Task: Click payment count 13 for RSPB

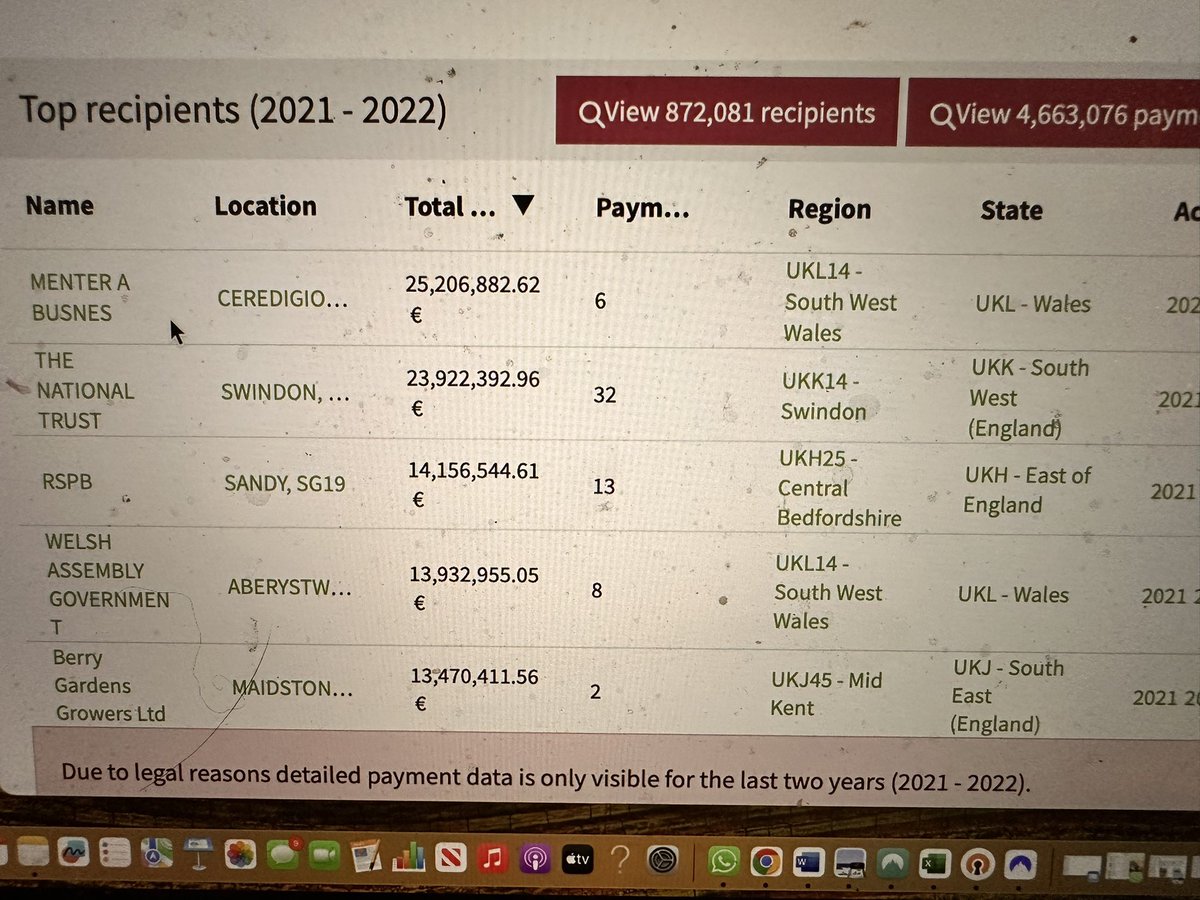Action: coord(603,486)
